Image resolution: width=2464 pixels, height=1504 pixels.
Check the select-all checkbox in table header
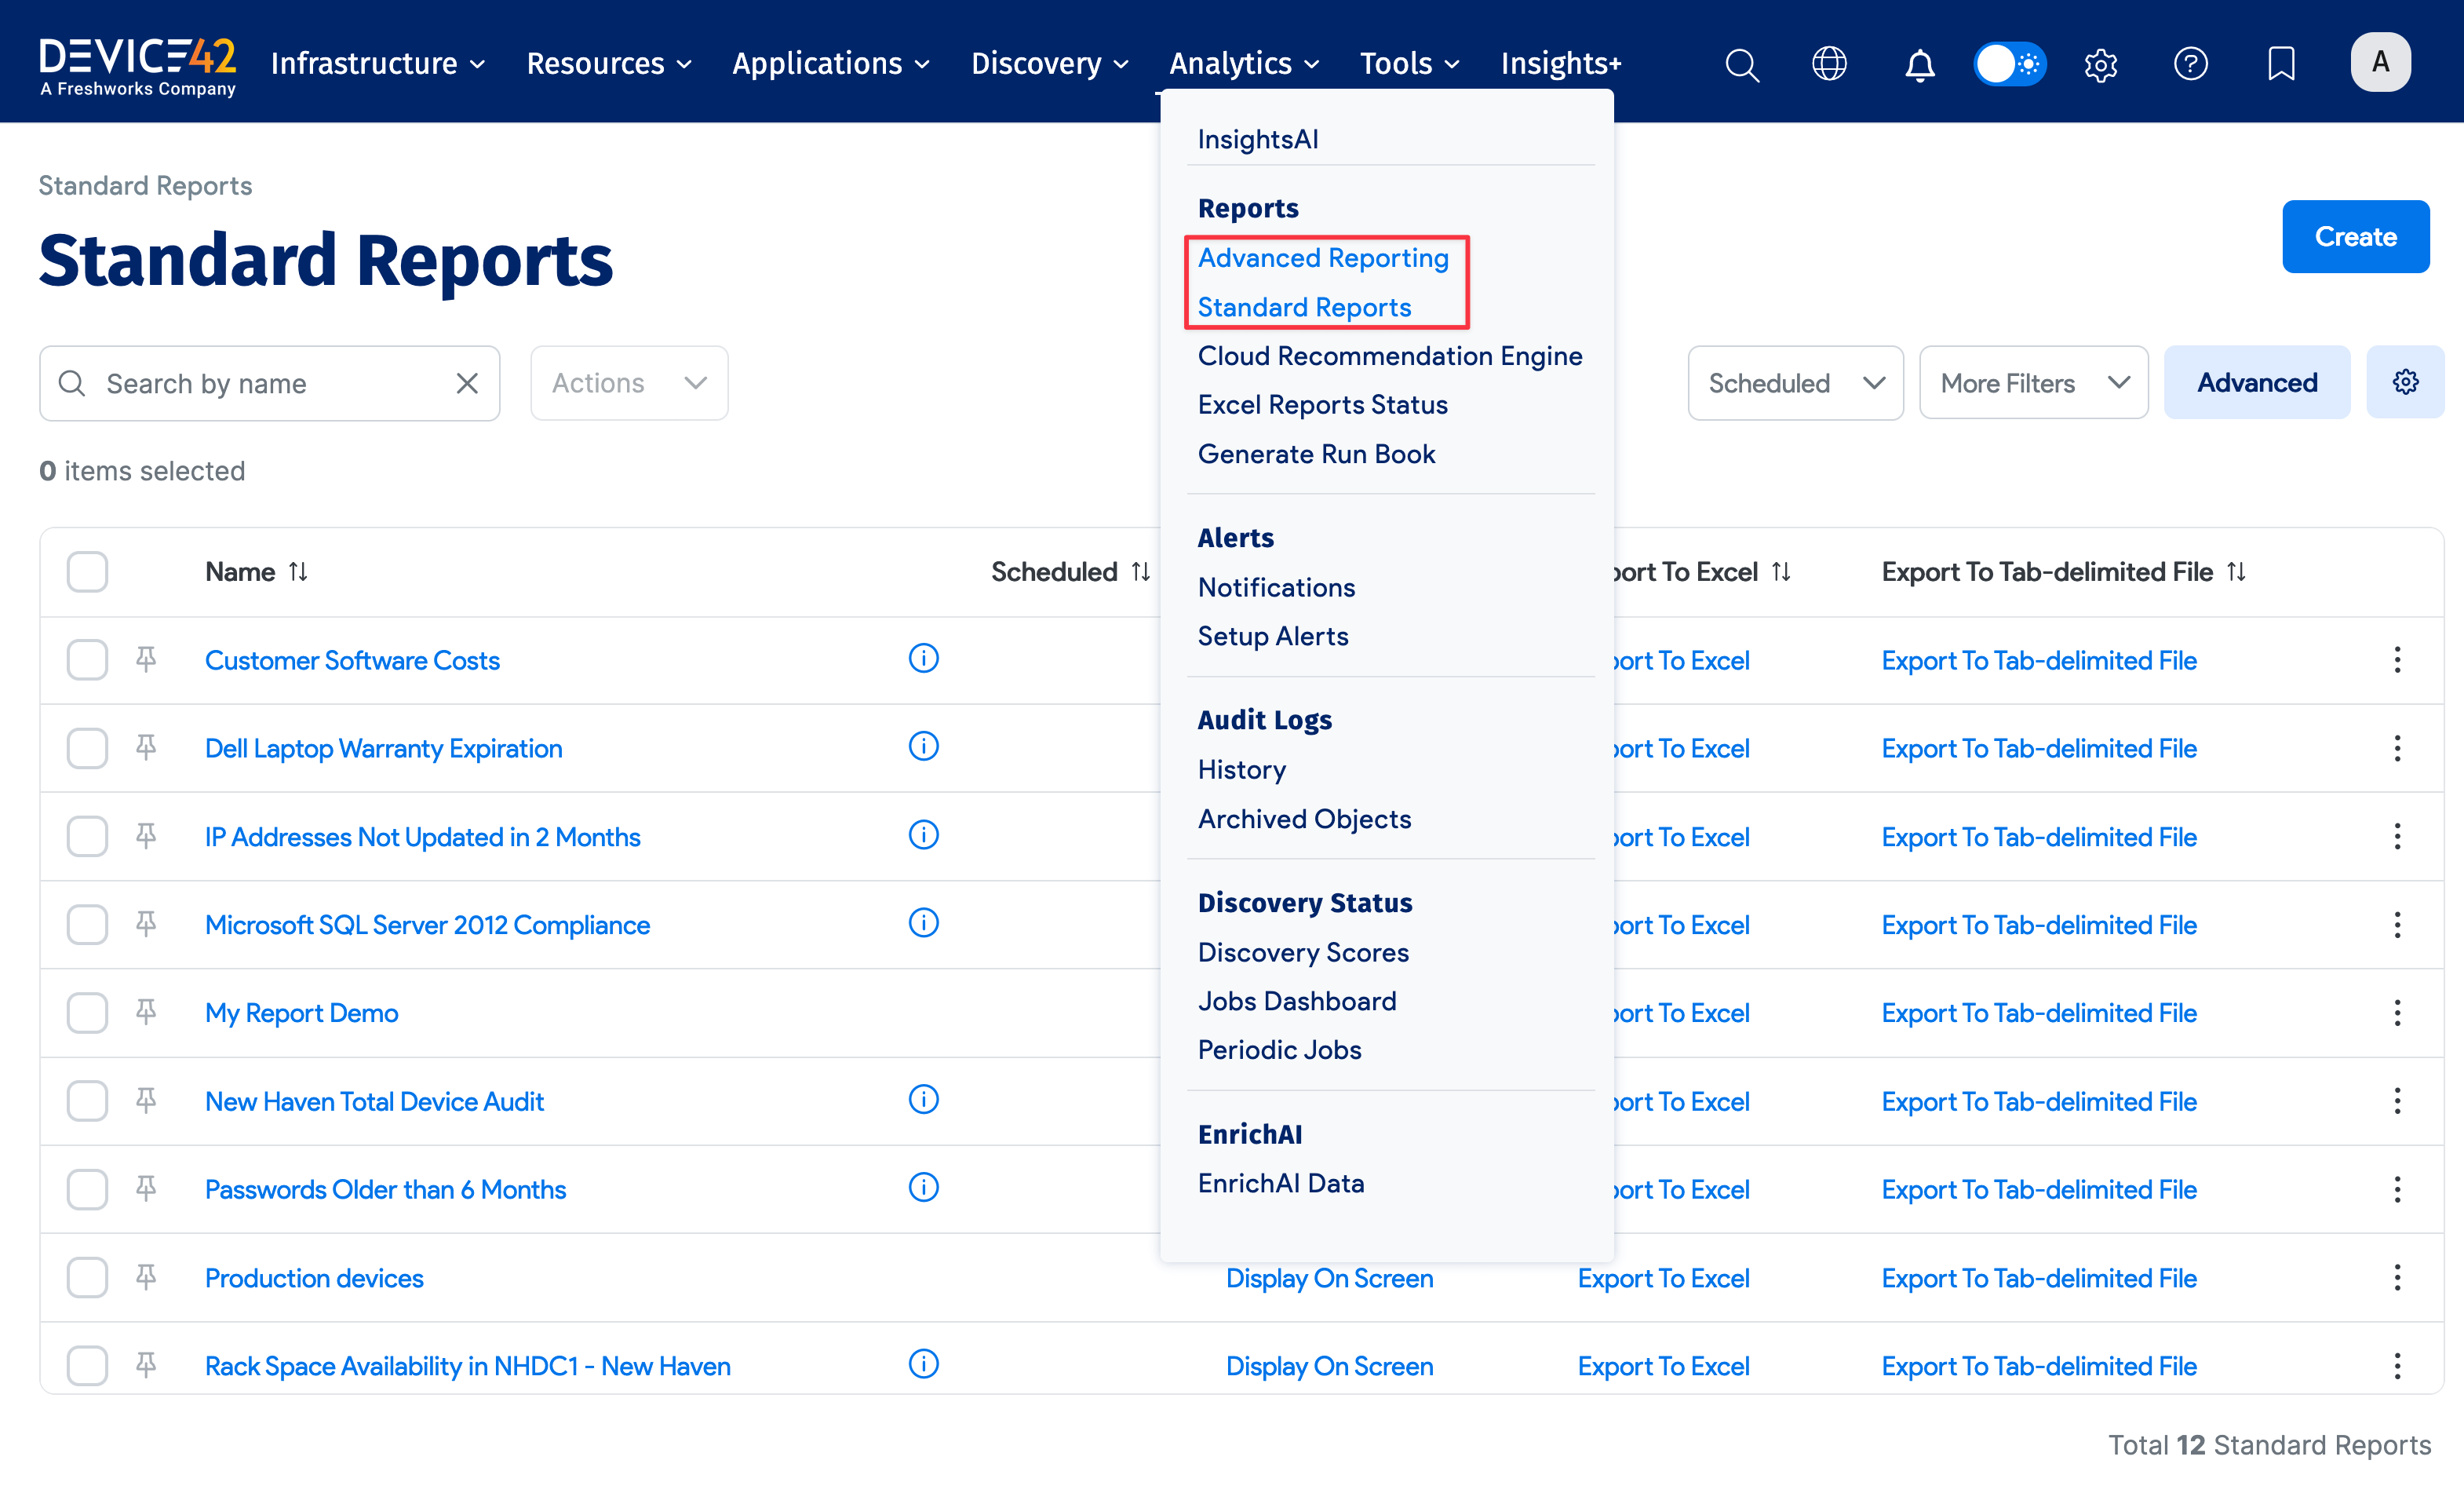point(86,571)
